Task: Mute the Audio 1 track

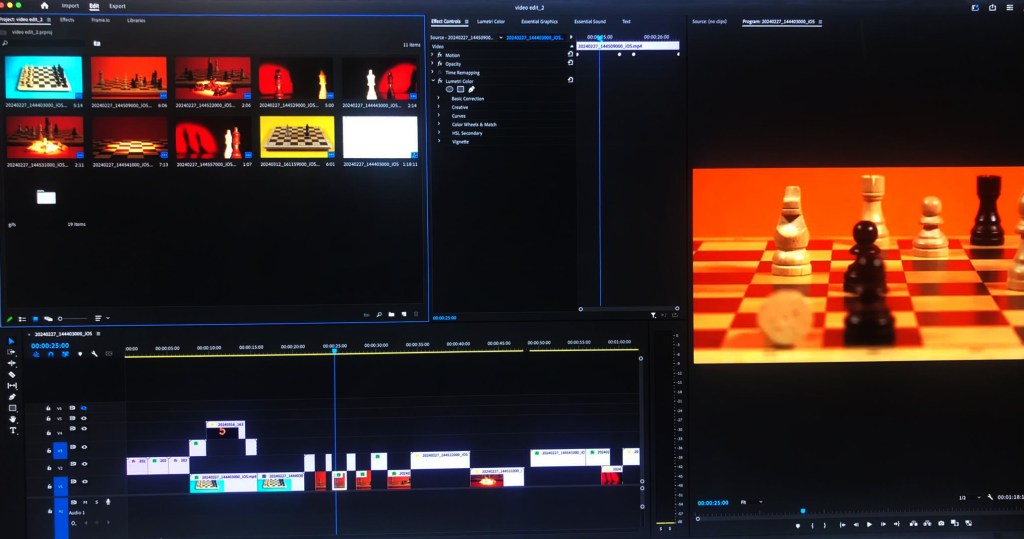Action: point(84,501)
